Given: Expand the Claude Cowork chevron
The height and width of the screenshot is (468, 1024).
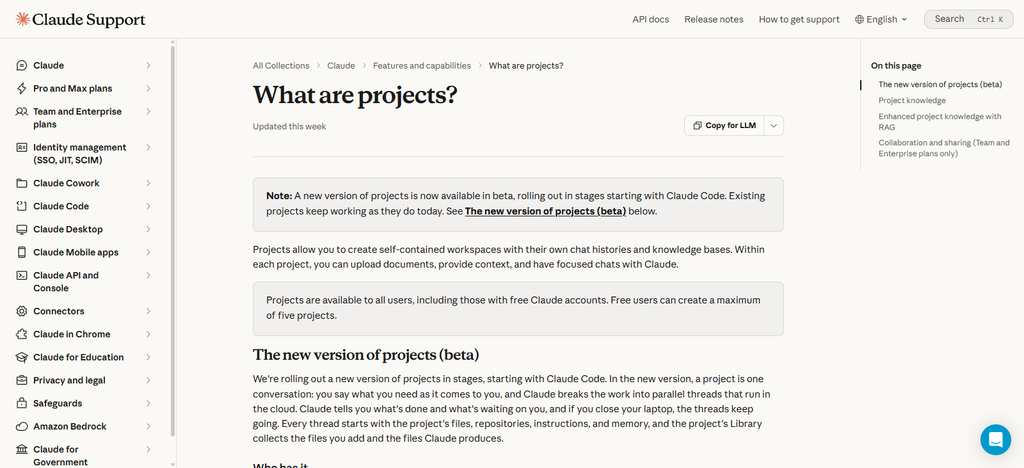Looking at the screenshot, I should click(148, 183).
